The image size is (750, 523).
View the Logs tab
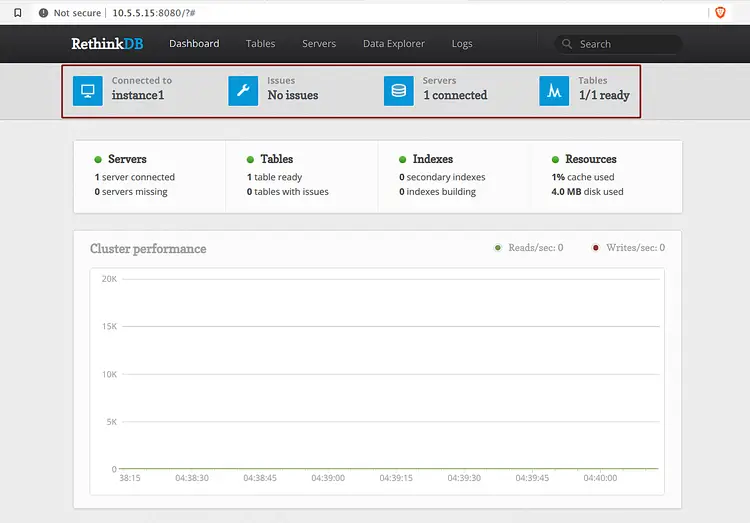[x=462, y=44]
